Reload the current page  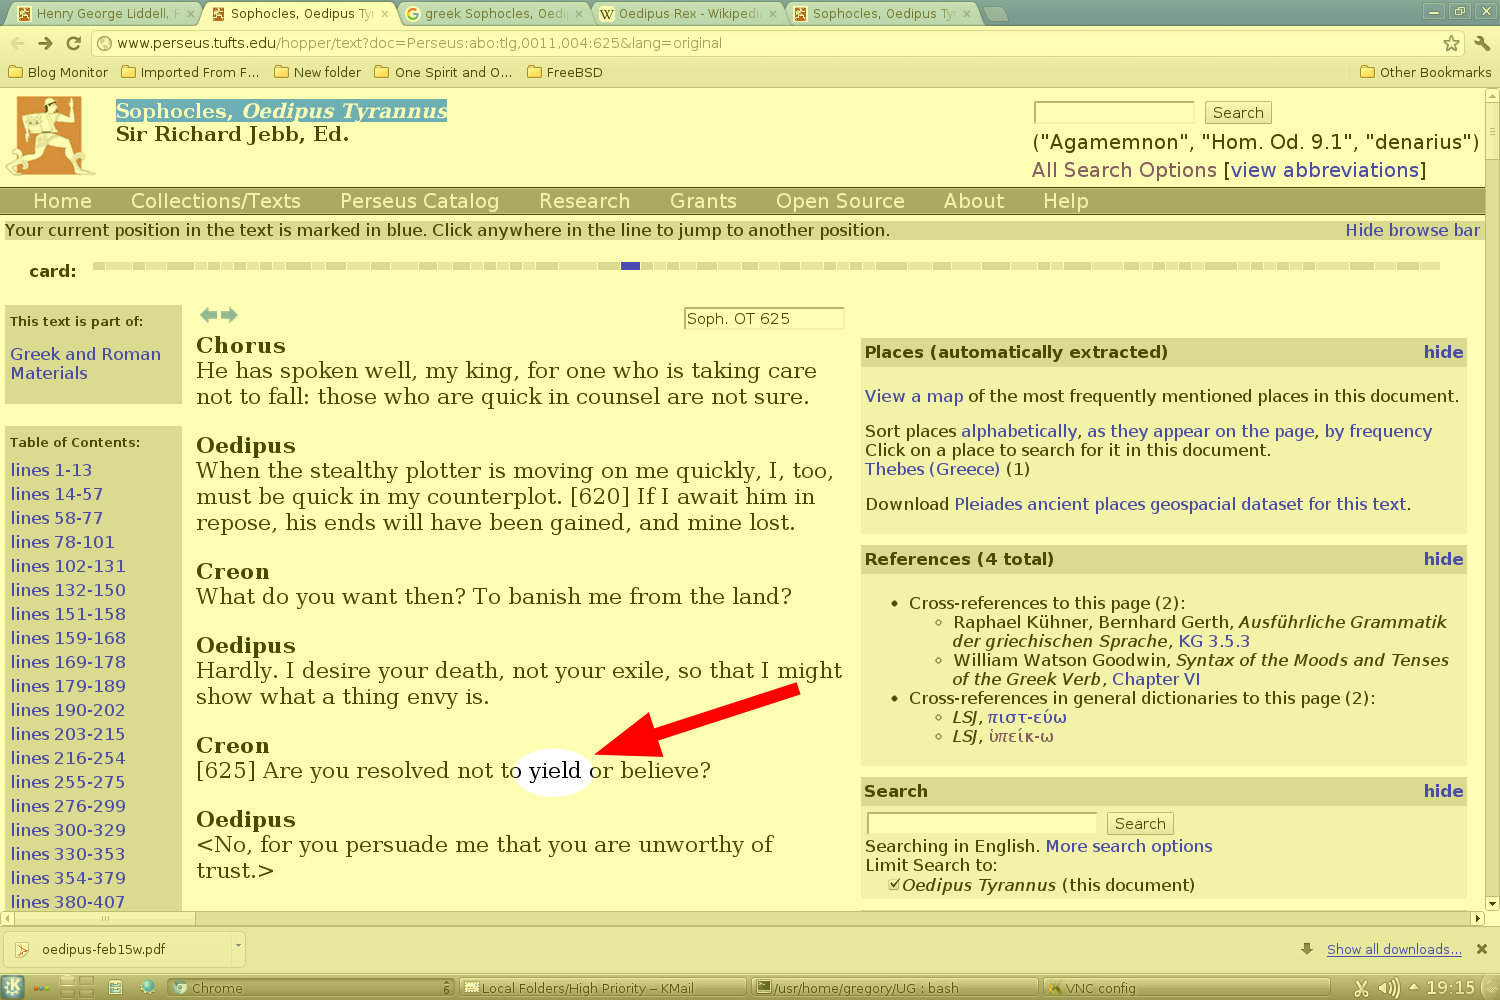click(73, 43)
